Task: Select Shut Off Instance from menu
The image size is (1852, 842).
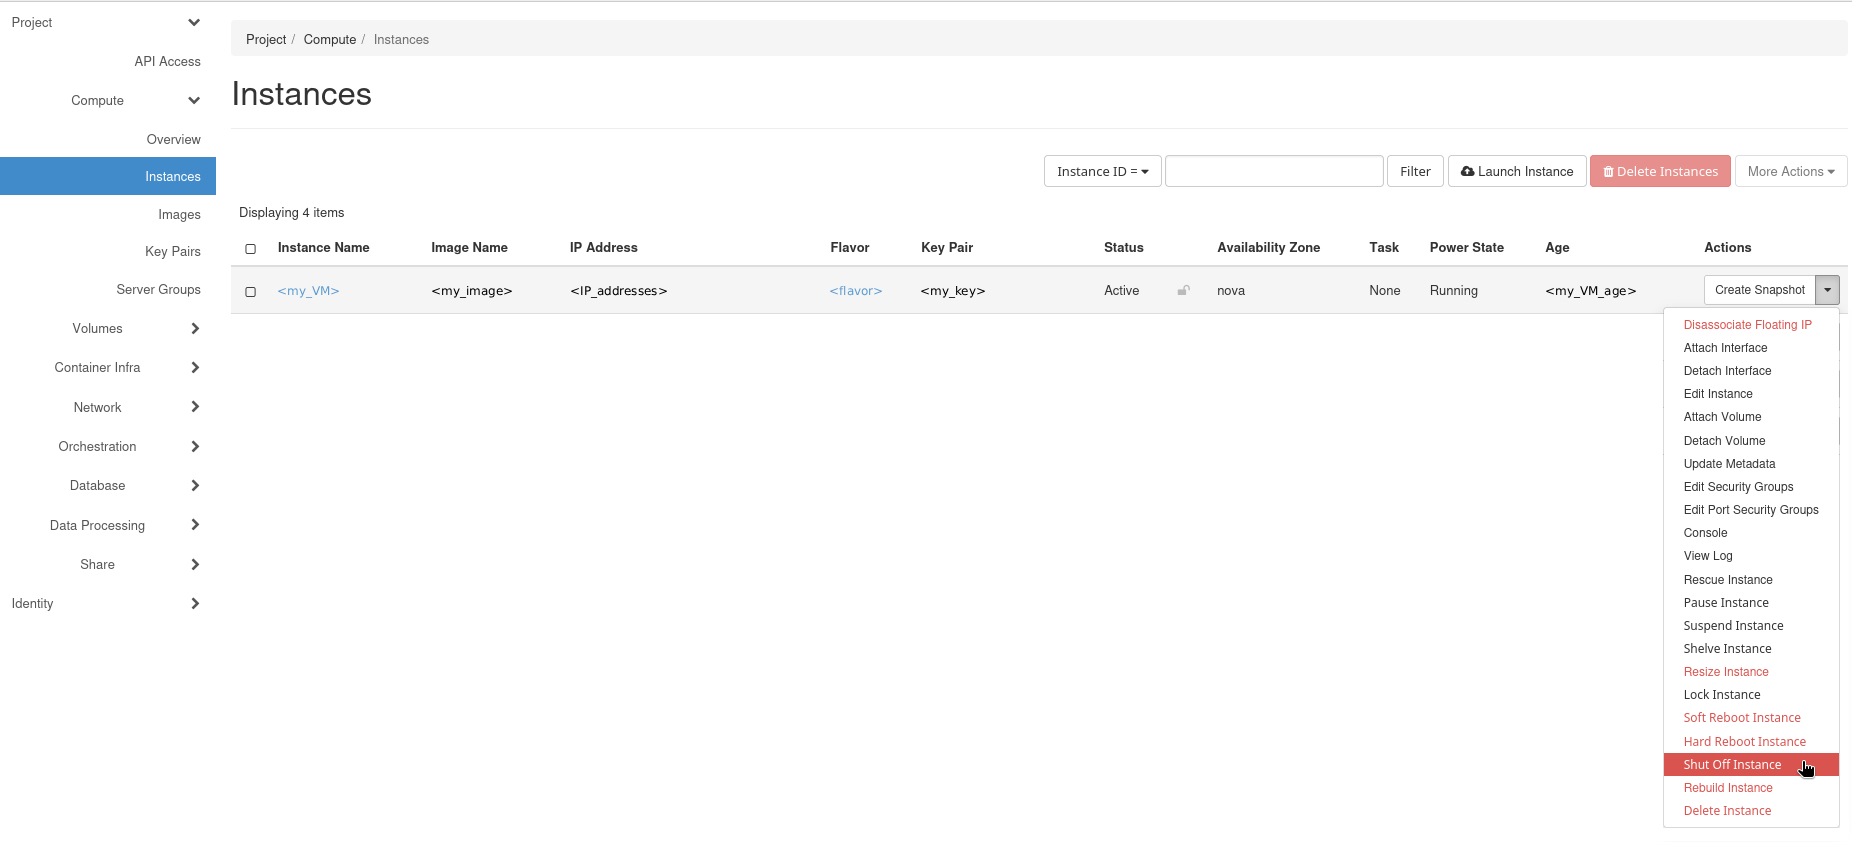Action: click(x=1732, y=765)
